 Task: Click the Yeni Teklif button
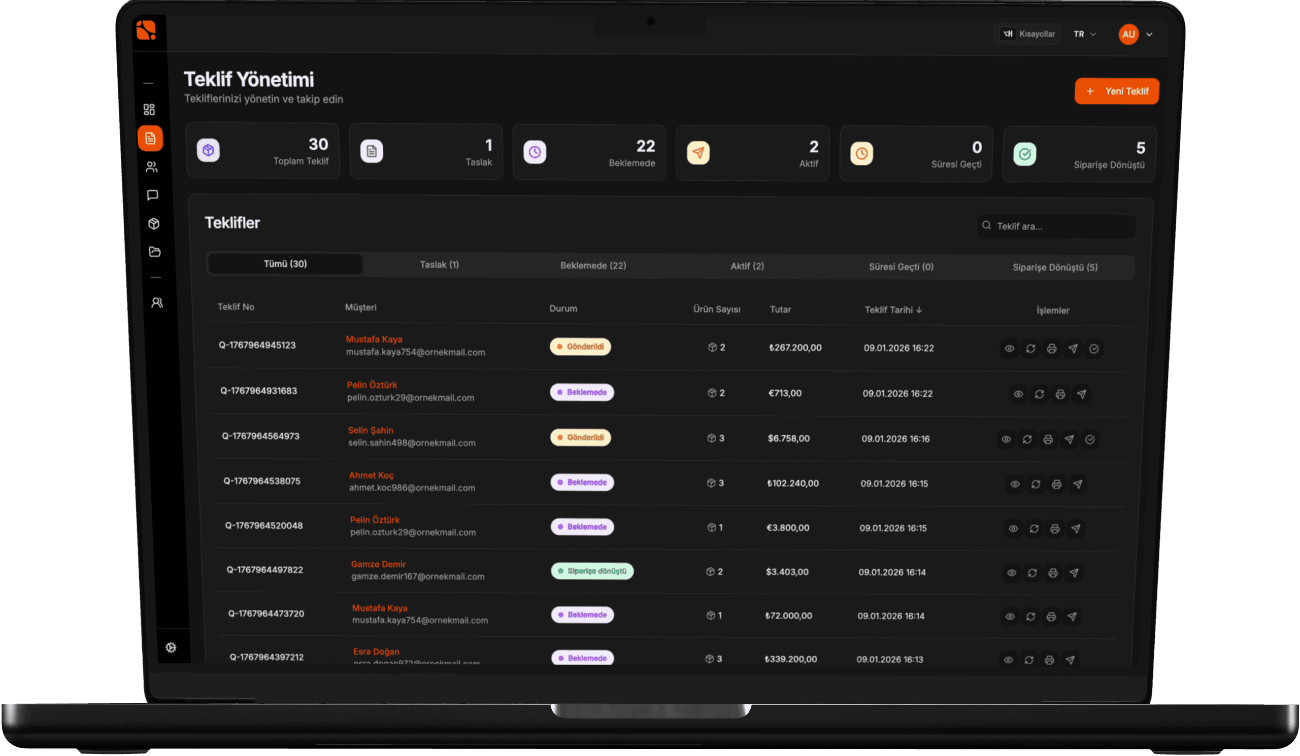[x=1117, y=91]
